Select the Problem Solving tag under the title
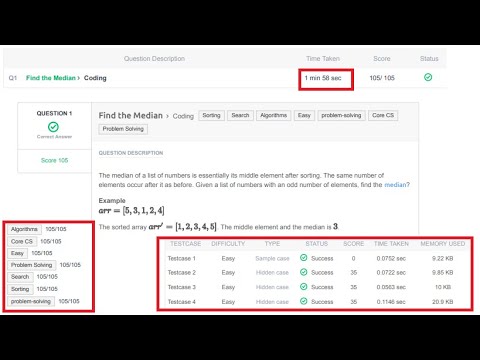This screenshot has width=480, height=360. tap(123, 129)
